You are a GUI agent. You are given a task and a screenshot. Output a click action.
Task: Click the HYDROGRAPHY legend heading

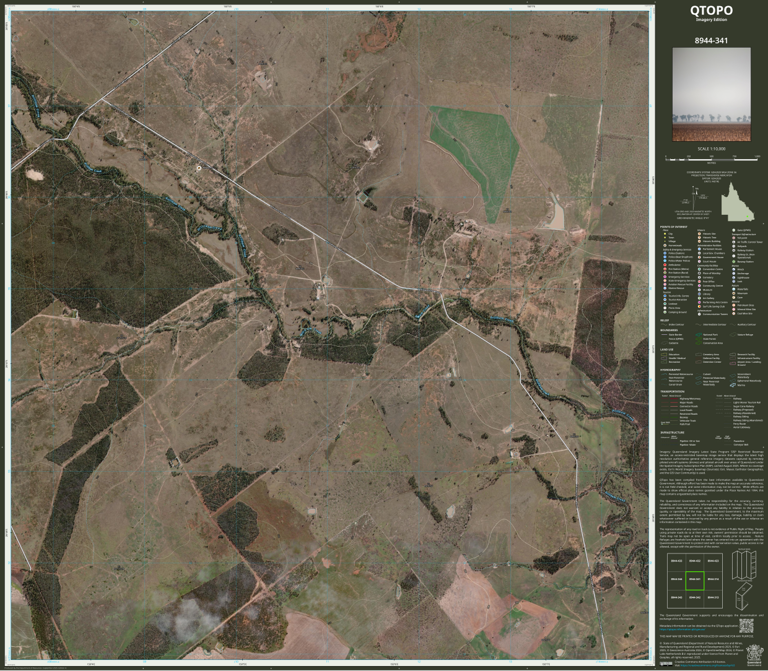(671, 370)
